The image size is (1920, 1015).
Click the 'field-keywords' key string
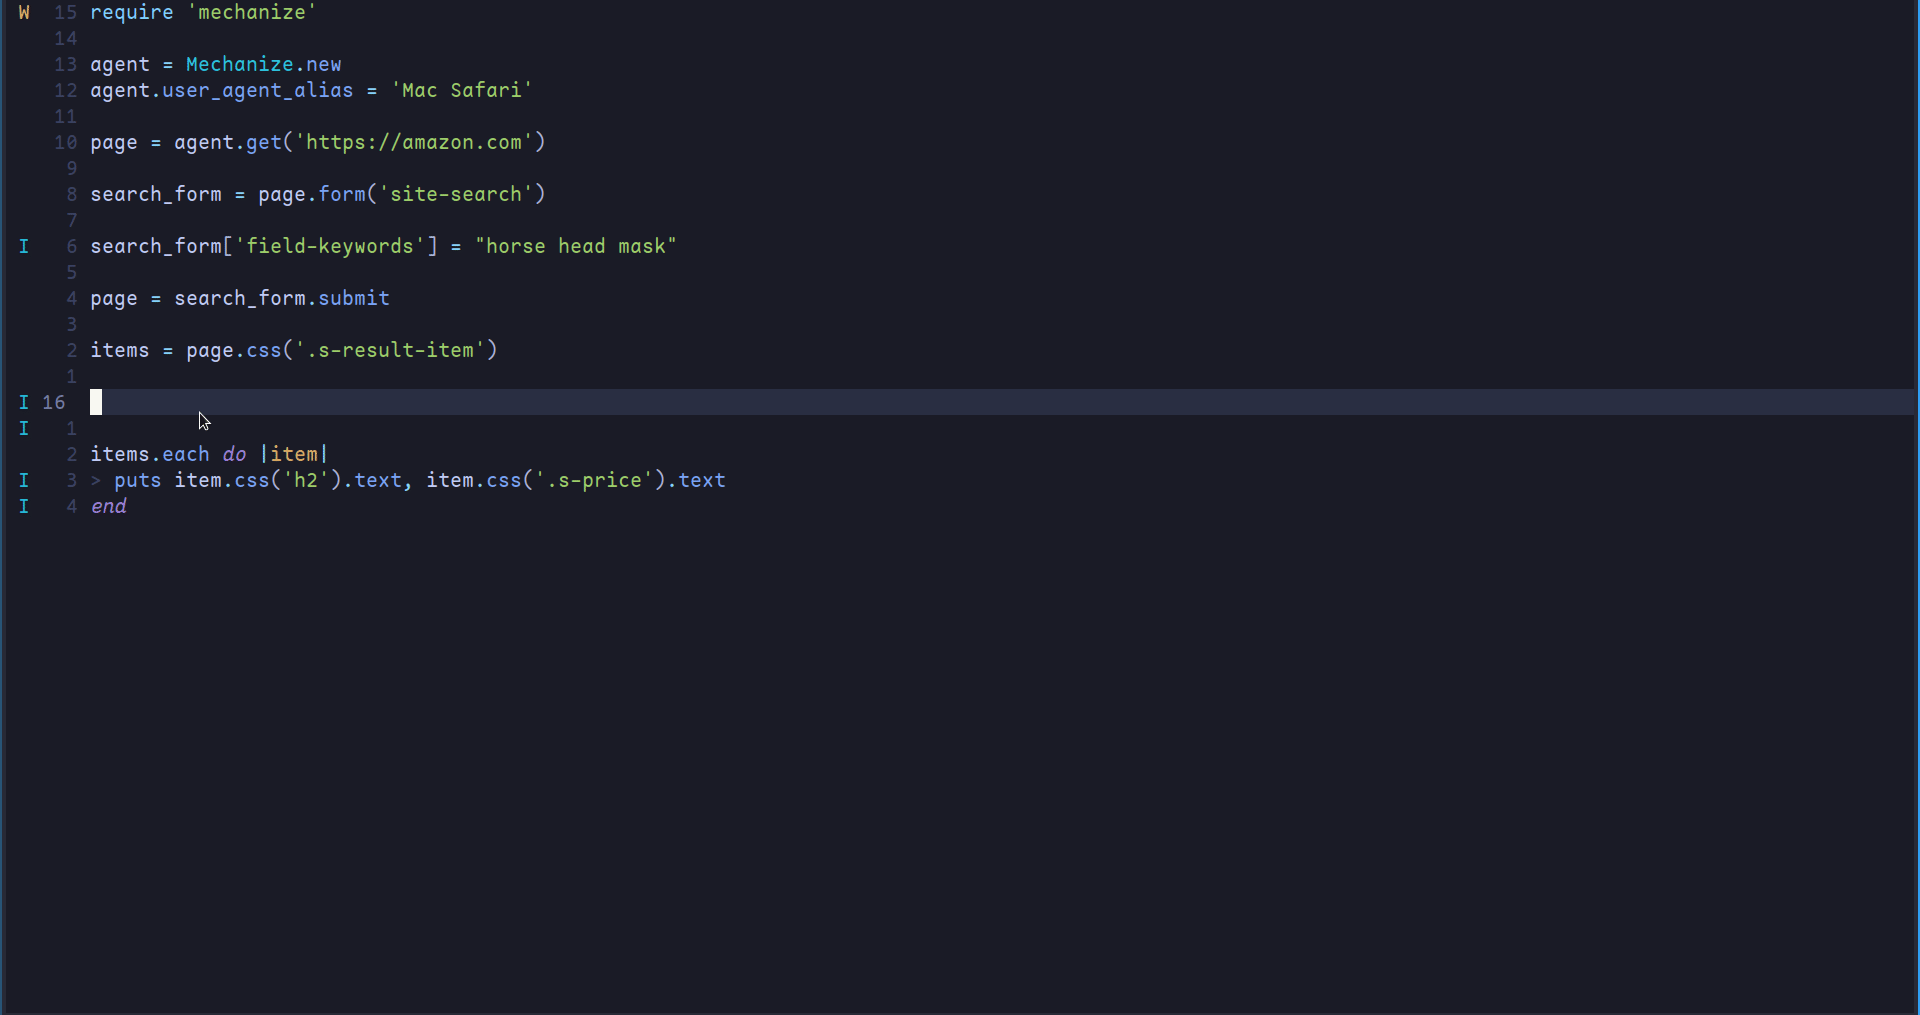[330, 246]
